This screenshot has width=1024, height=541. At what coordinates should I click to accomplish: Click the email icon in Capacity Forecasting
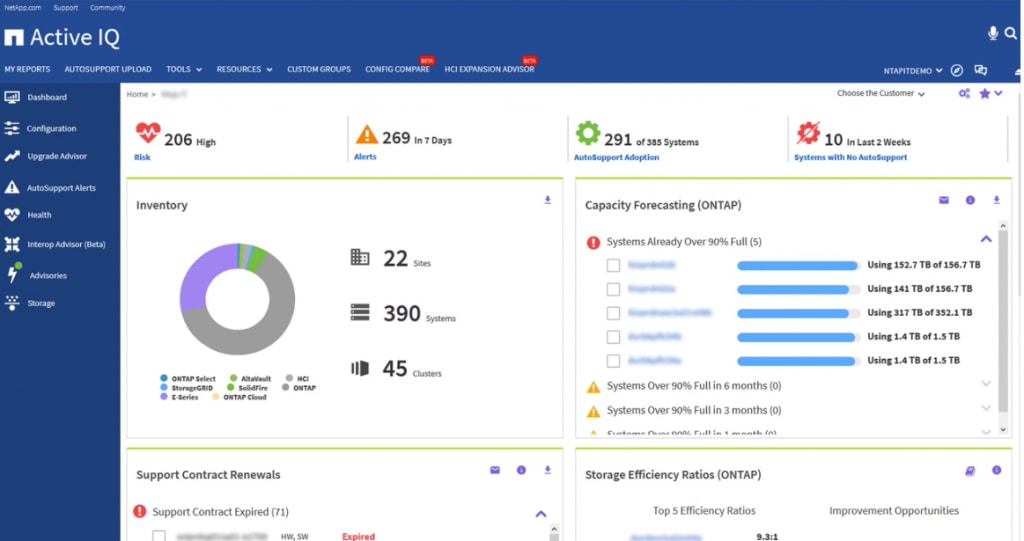[943, 200]
